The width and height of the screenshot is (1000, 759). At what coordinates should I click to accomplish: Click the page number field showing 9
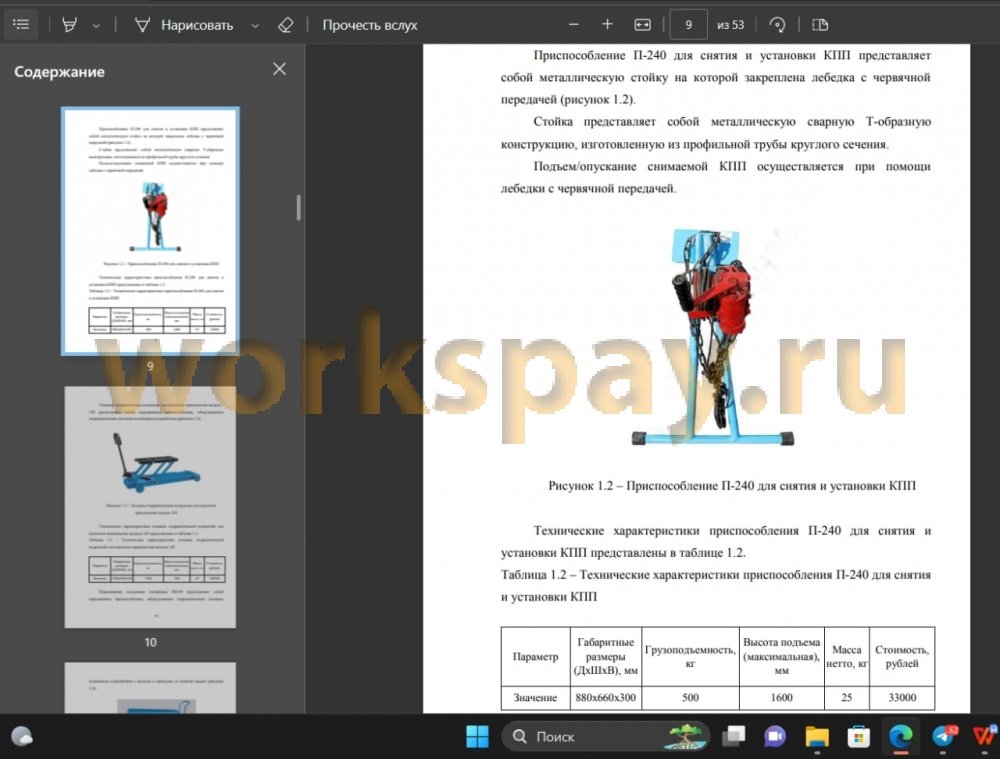point(688,25)
